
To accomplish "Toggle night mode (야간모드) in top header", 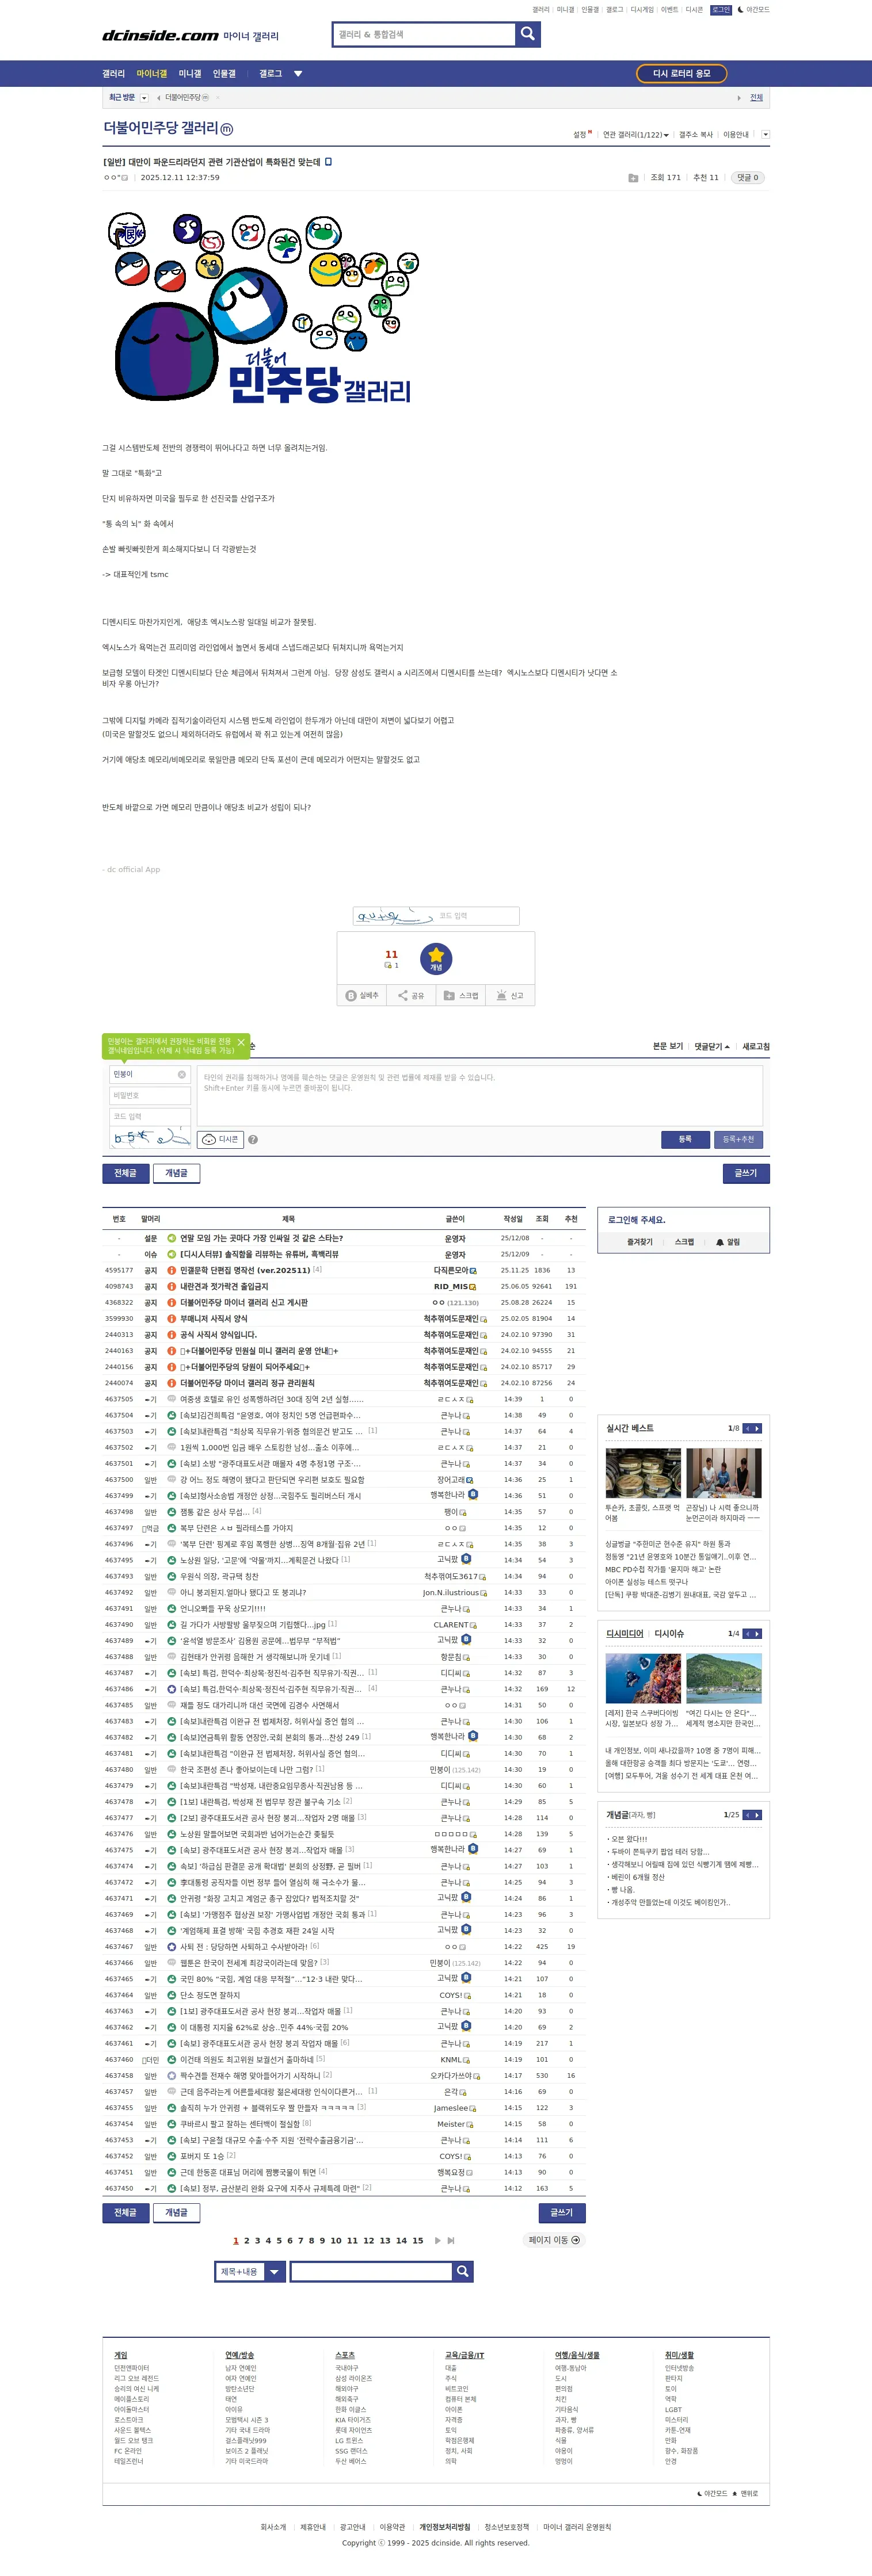I will [x=754, y=10].
